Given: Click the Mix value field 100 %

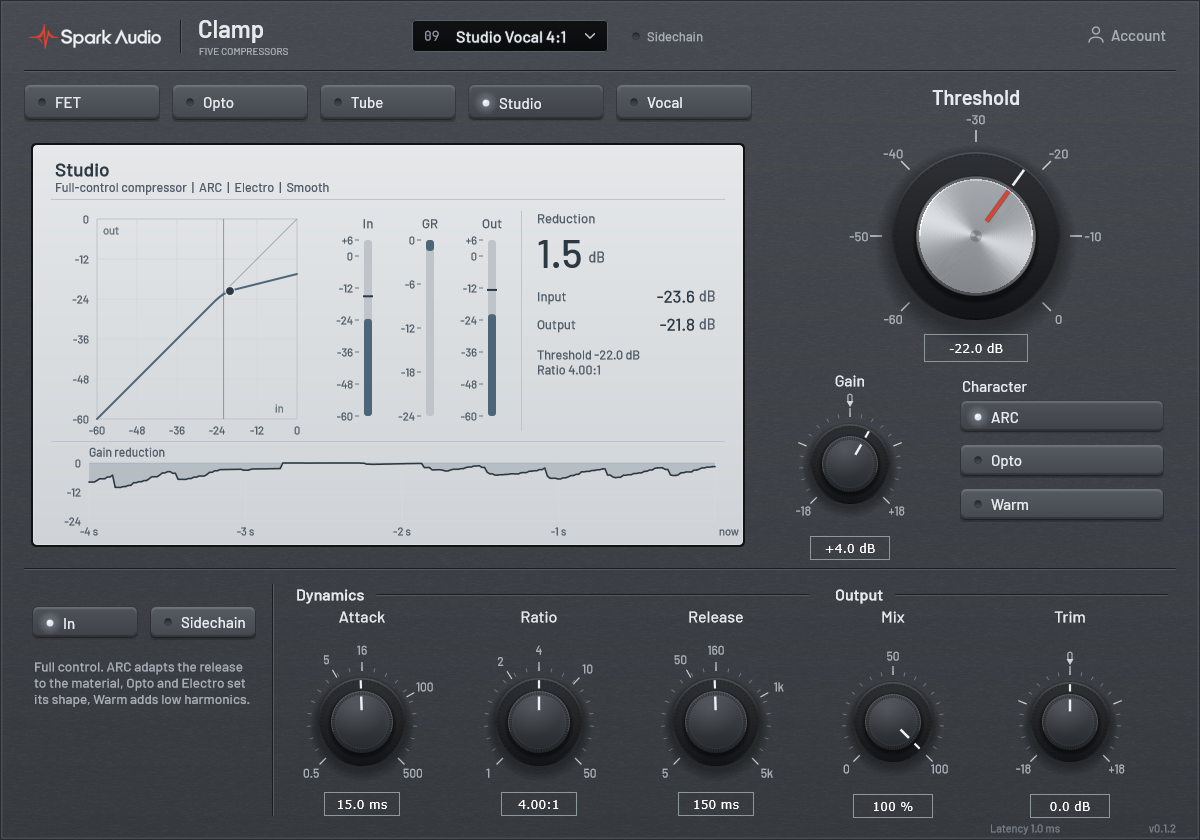Looking at the screenshot, I should (893, 806).
